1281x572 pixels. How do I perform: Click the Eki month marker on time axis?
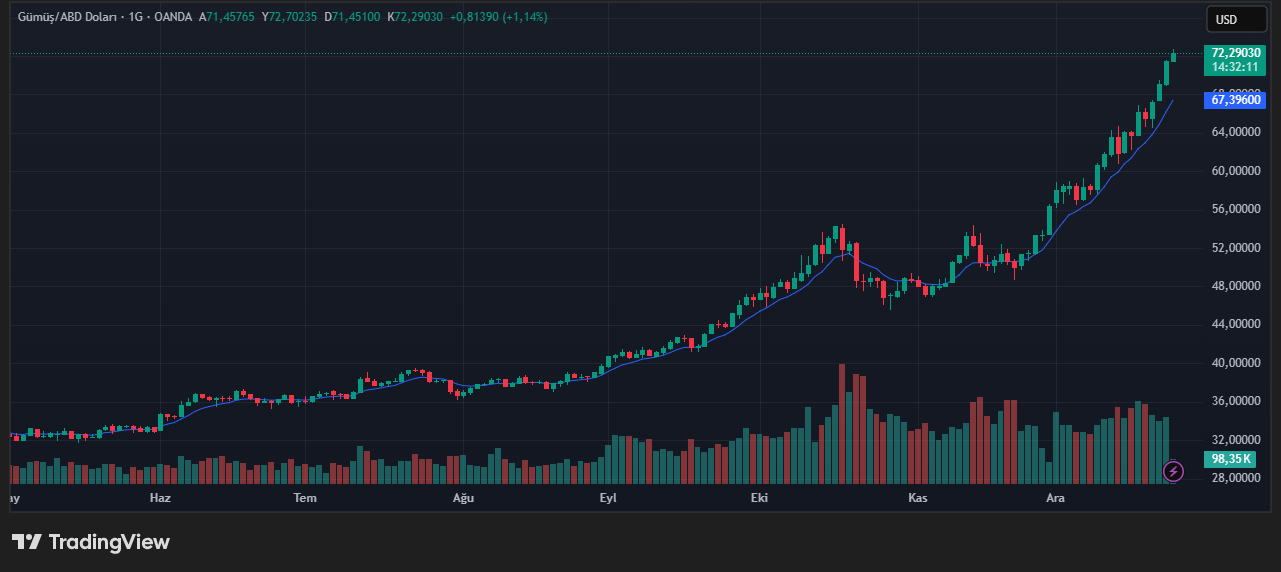[x=760, y=498]
